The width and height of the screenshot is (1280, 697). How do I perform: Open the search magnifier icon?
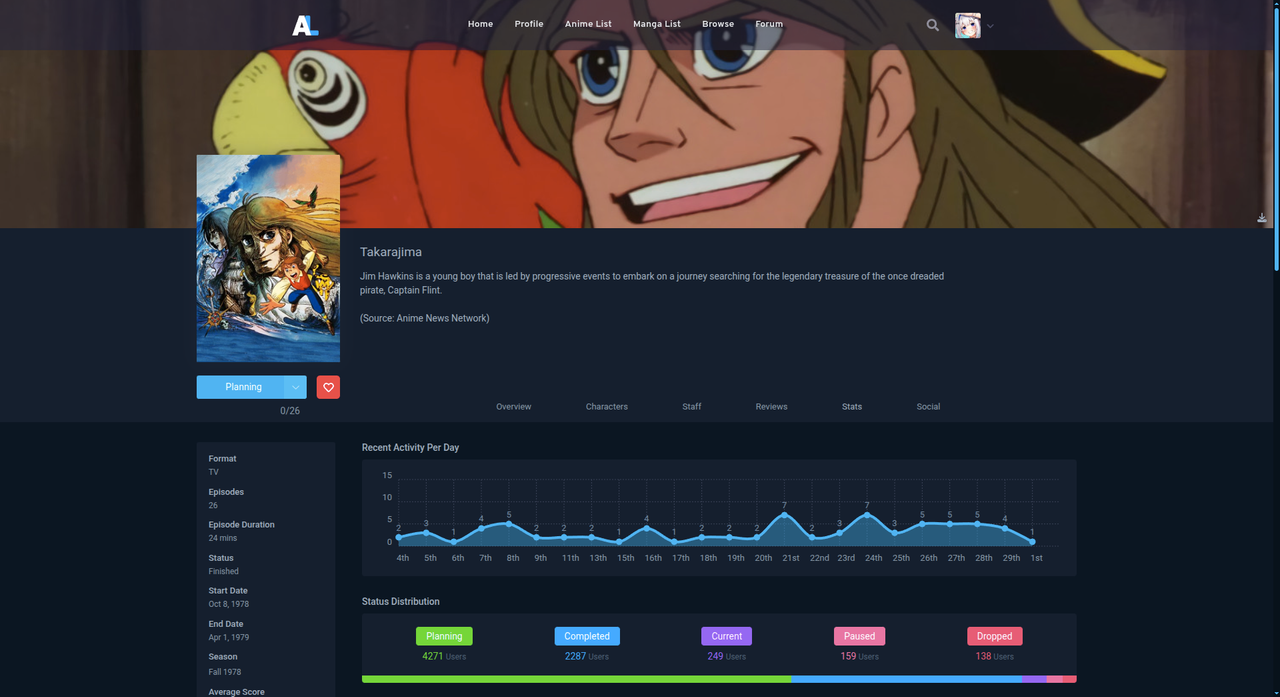tap(933, 25)
